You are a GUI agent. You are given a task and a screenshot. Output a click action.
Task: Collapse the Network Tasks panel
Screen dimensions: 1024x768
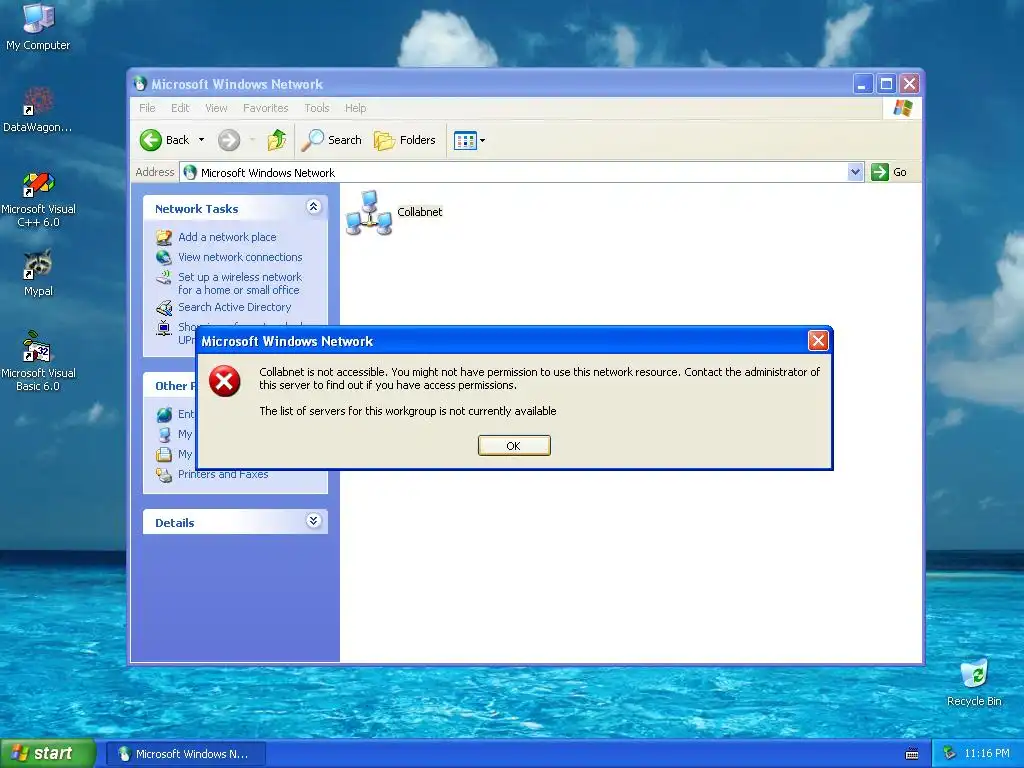pyautogui.click(x=313, y=207)
